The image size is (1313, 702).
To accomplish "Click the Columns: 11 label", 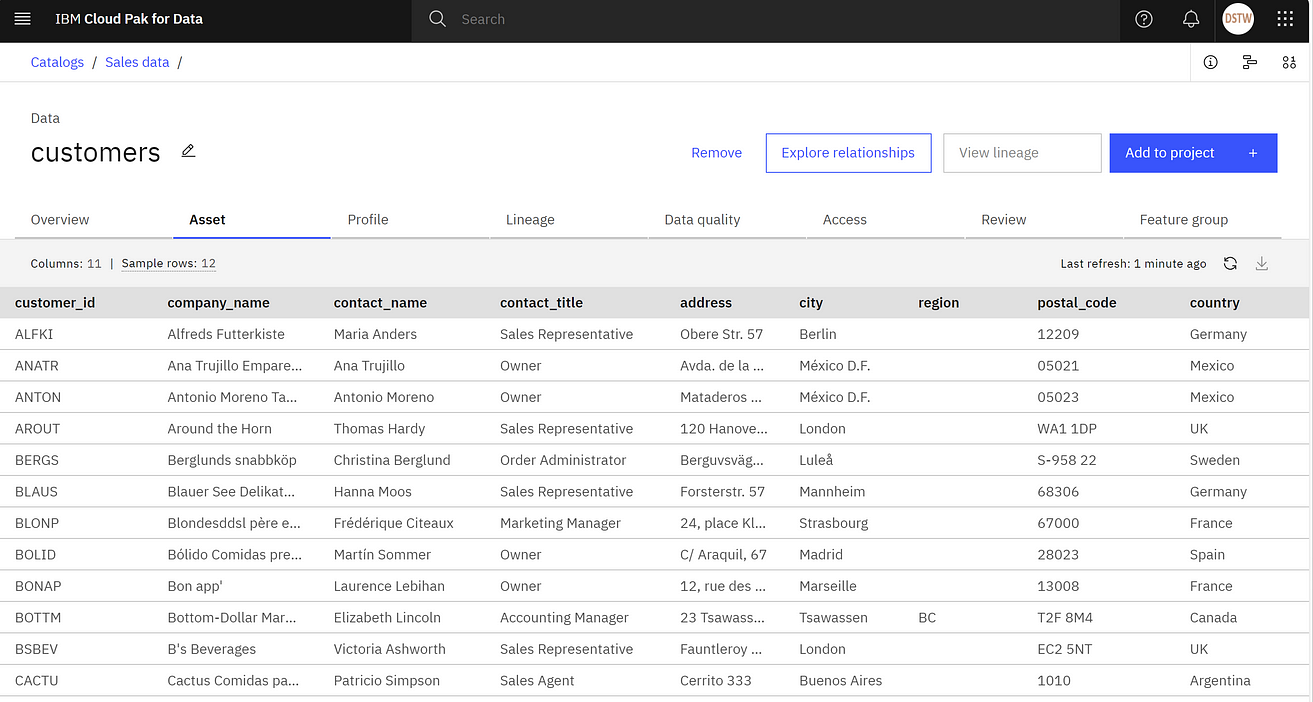I will point(66,264).
